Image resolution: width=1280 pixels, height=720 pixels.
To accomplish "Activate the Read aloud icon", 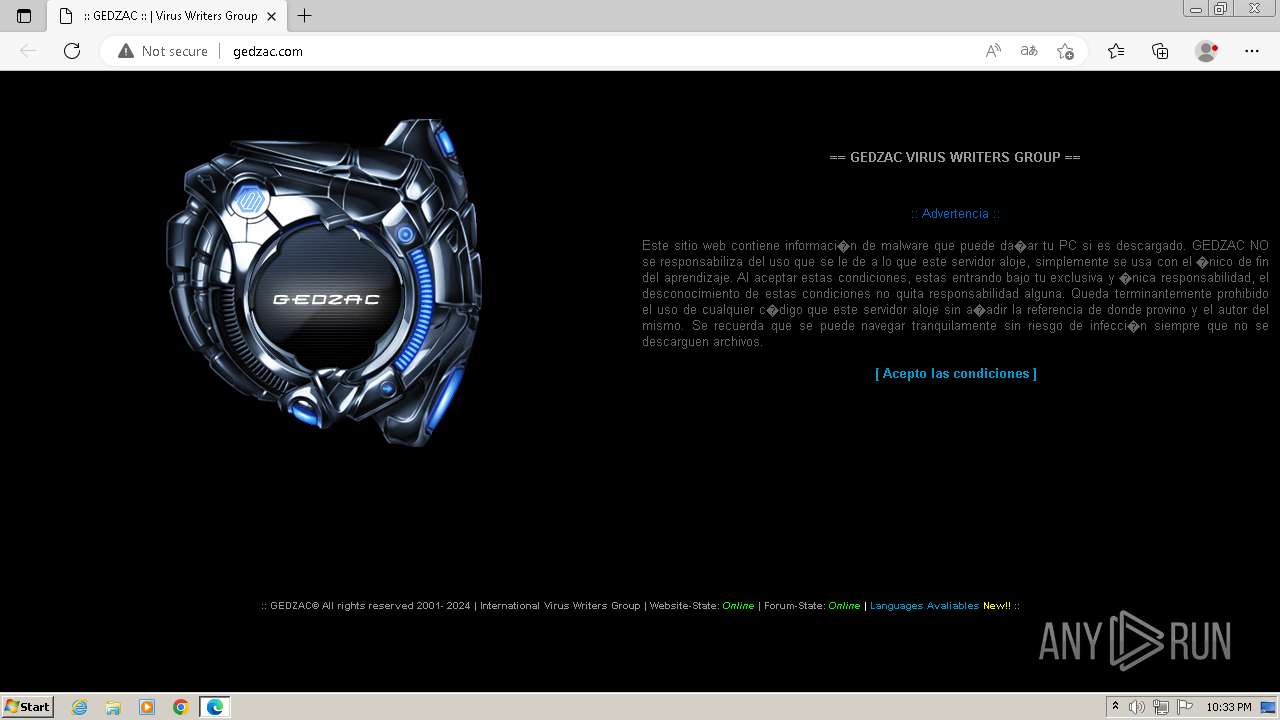I will pos(993,51).
